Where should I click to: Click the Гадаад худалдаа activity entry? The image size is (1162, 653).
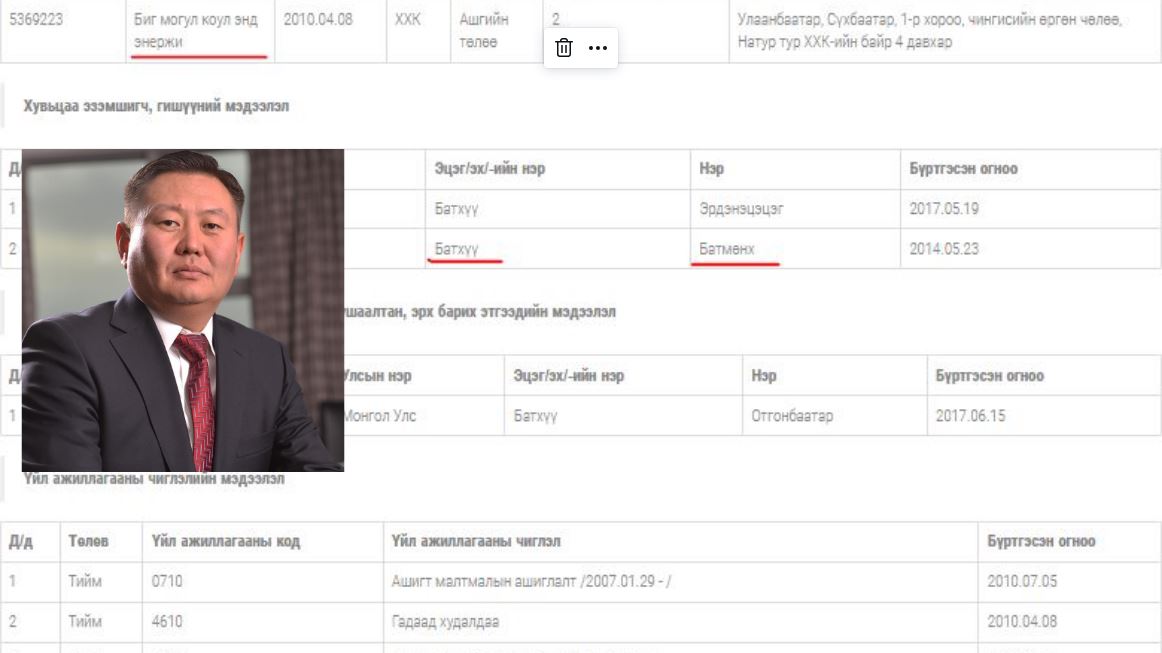point(445,621)
